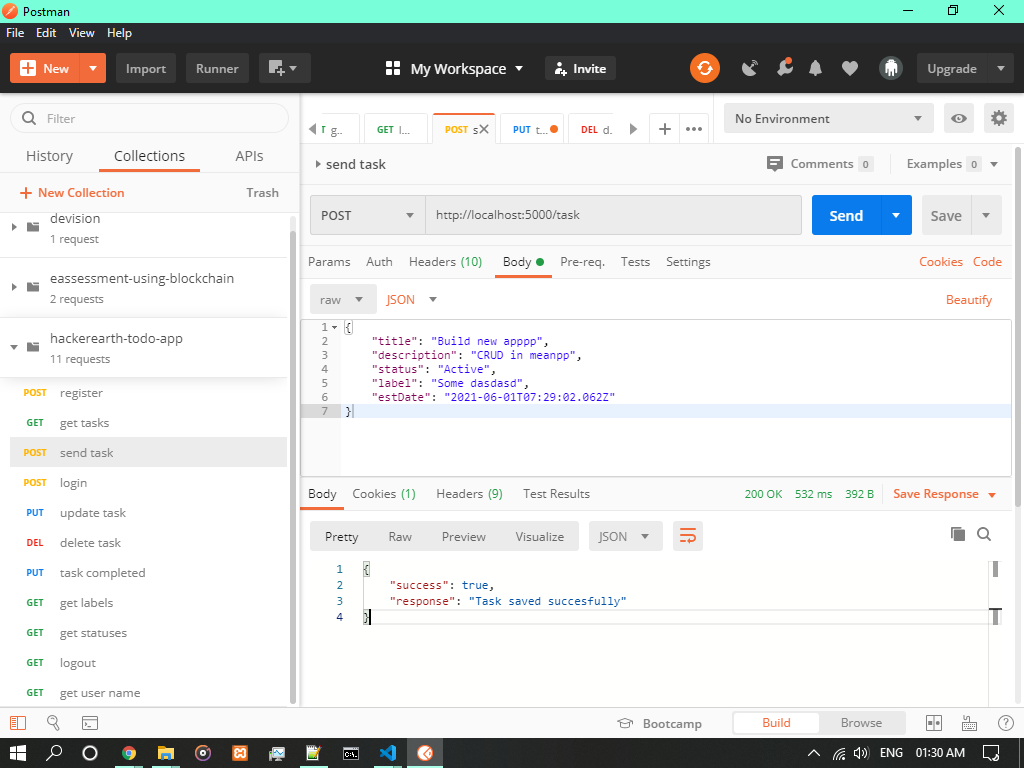This screenshot has width=1024, height=768.
Task: Switch mode to Browse
Action: tap(861, 723)
